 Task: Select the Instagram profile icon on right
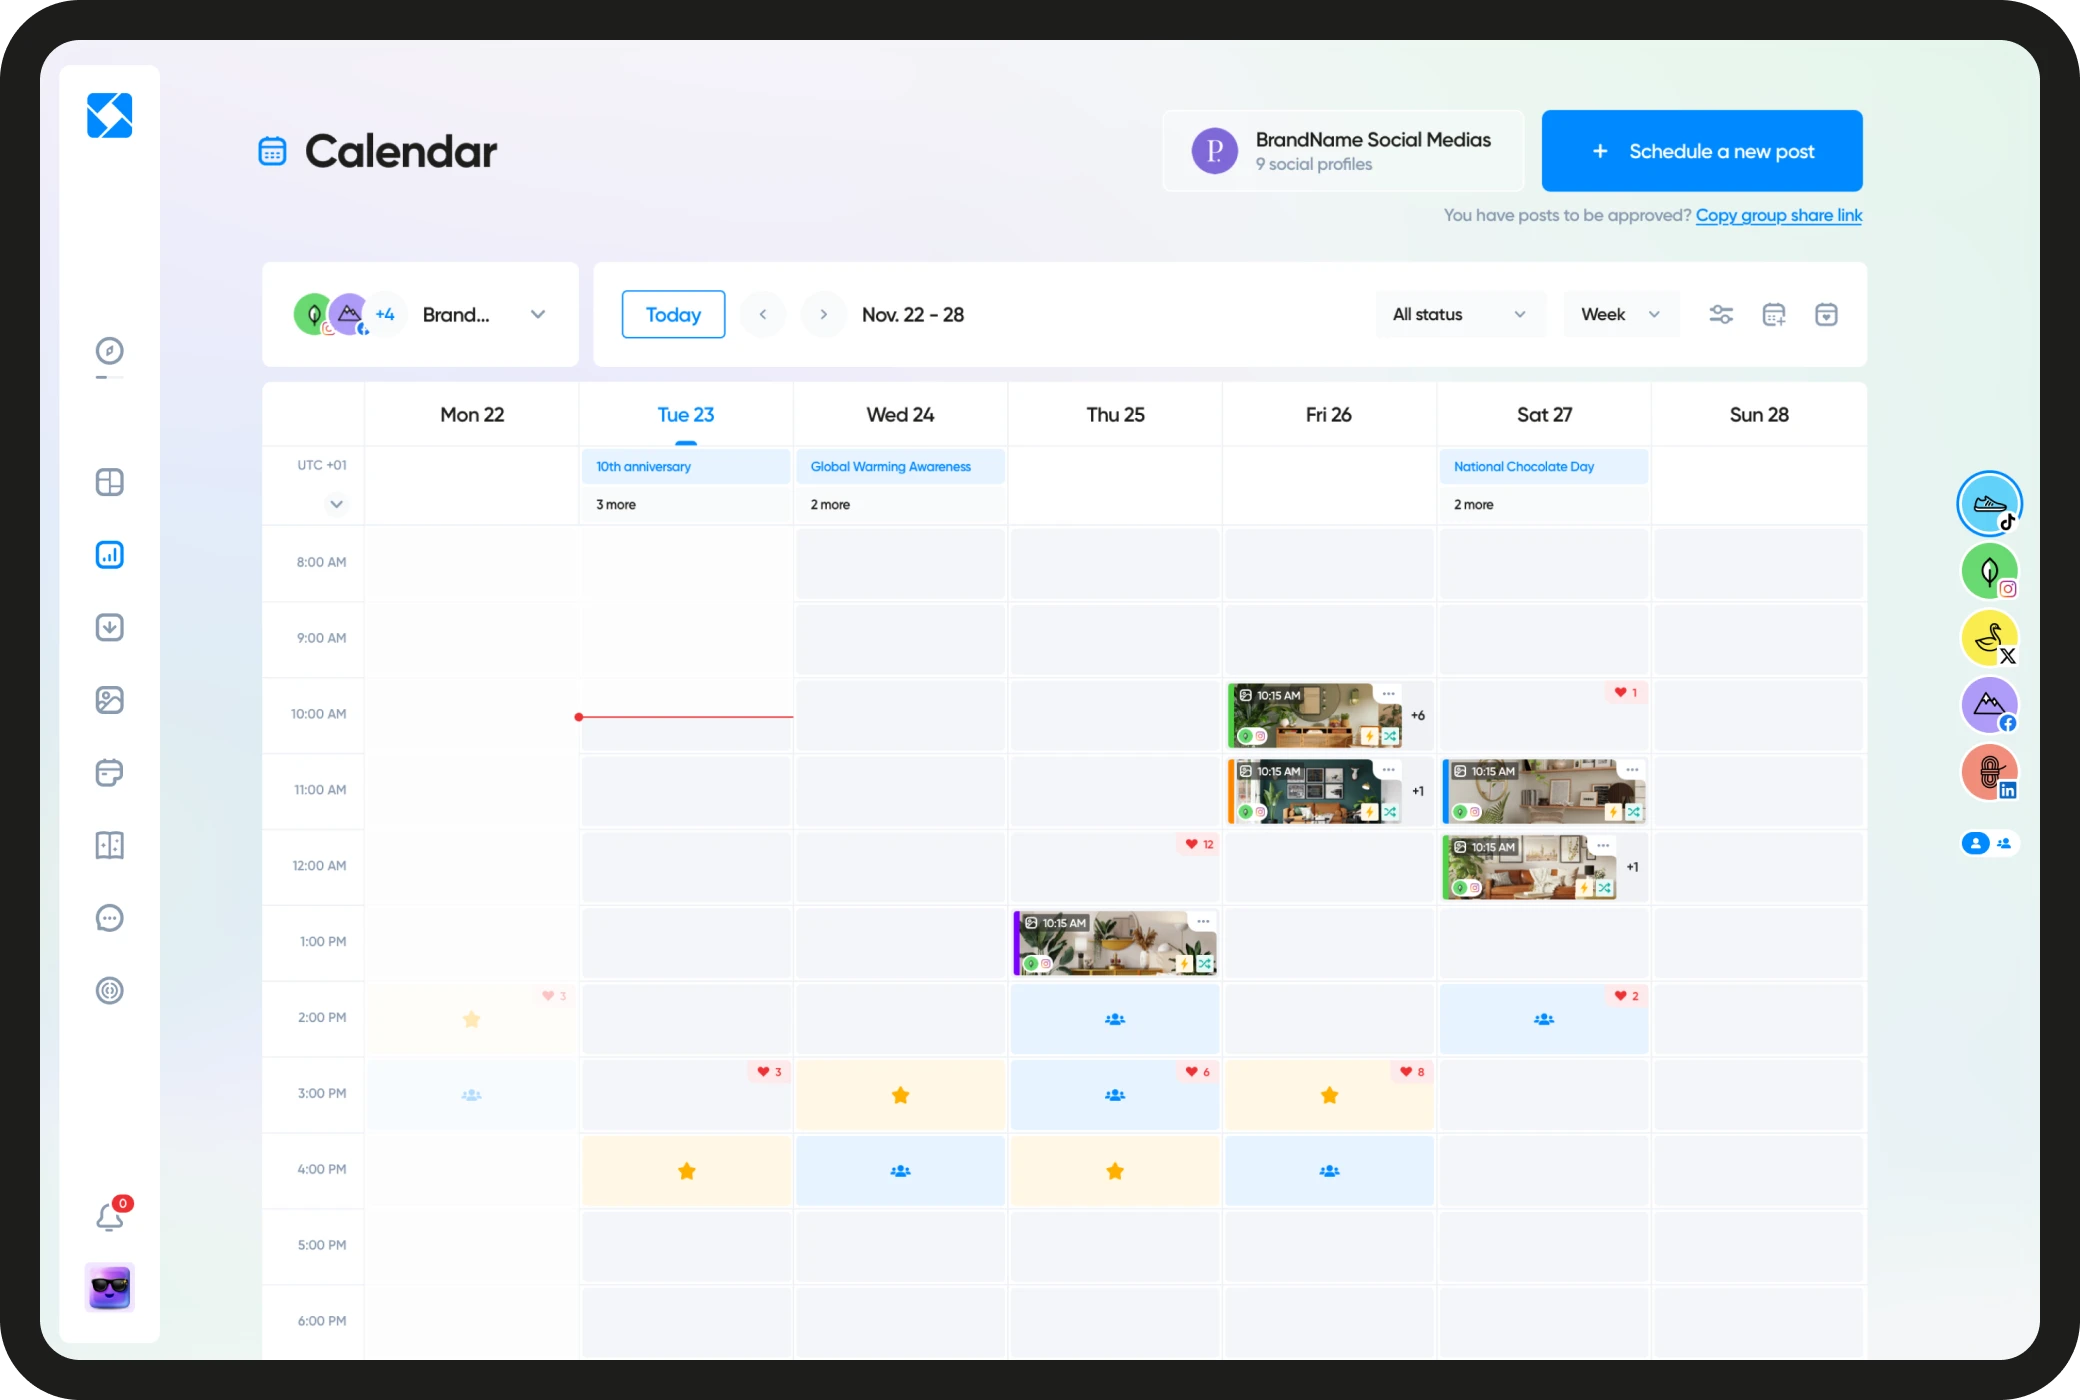pos(1985,570)
